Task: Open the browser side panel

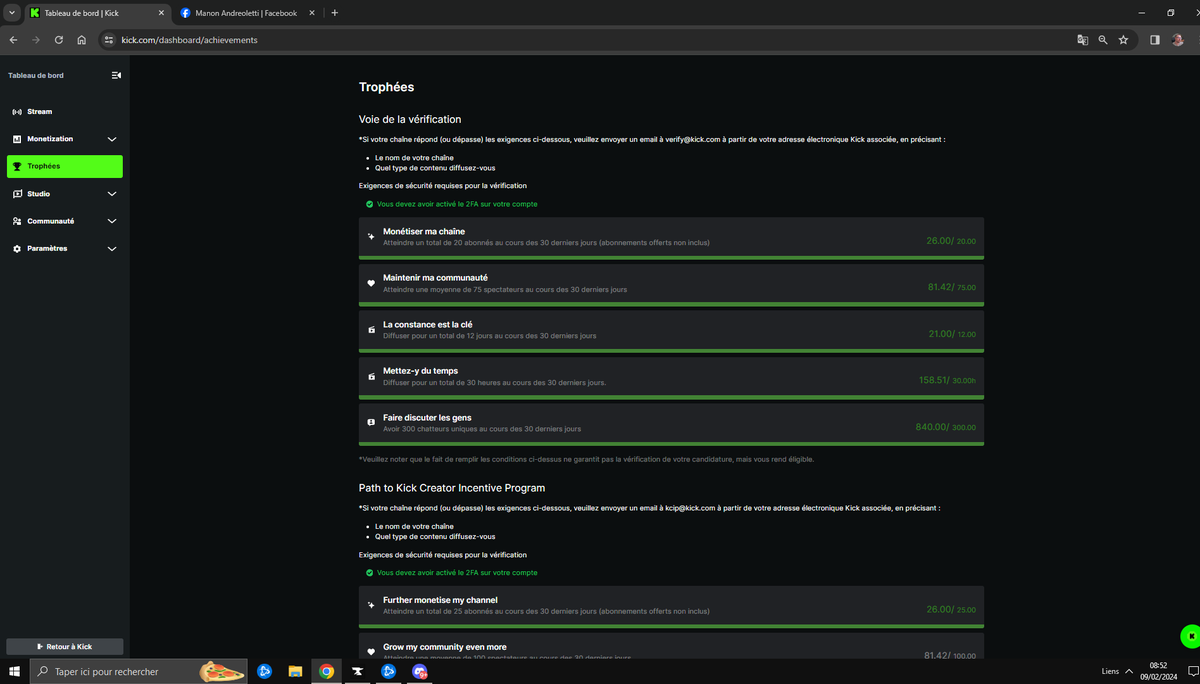Action: pos(1154,40)
